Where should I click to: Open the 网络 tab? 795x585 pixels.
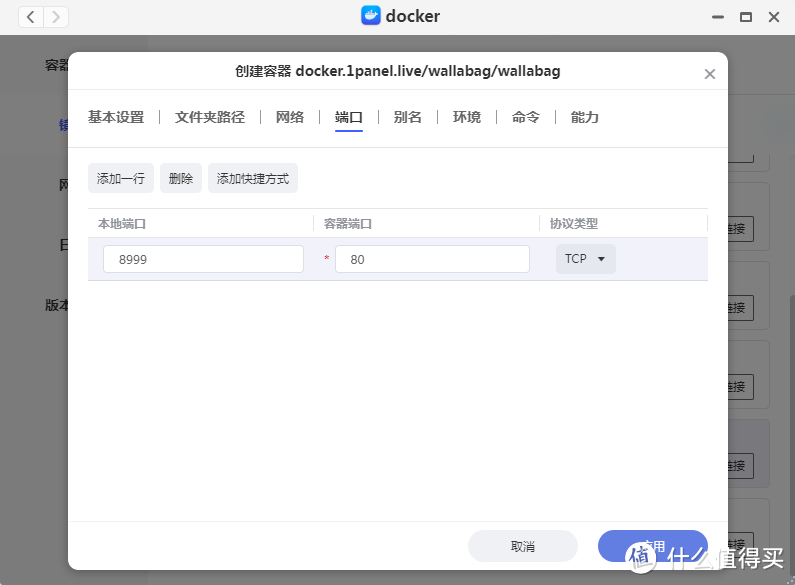tap(290, 117)
